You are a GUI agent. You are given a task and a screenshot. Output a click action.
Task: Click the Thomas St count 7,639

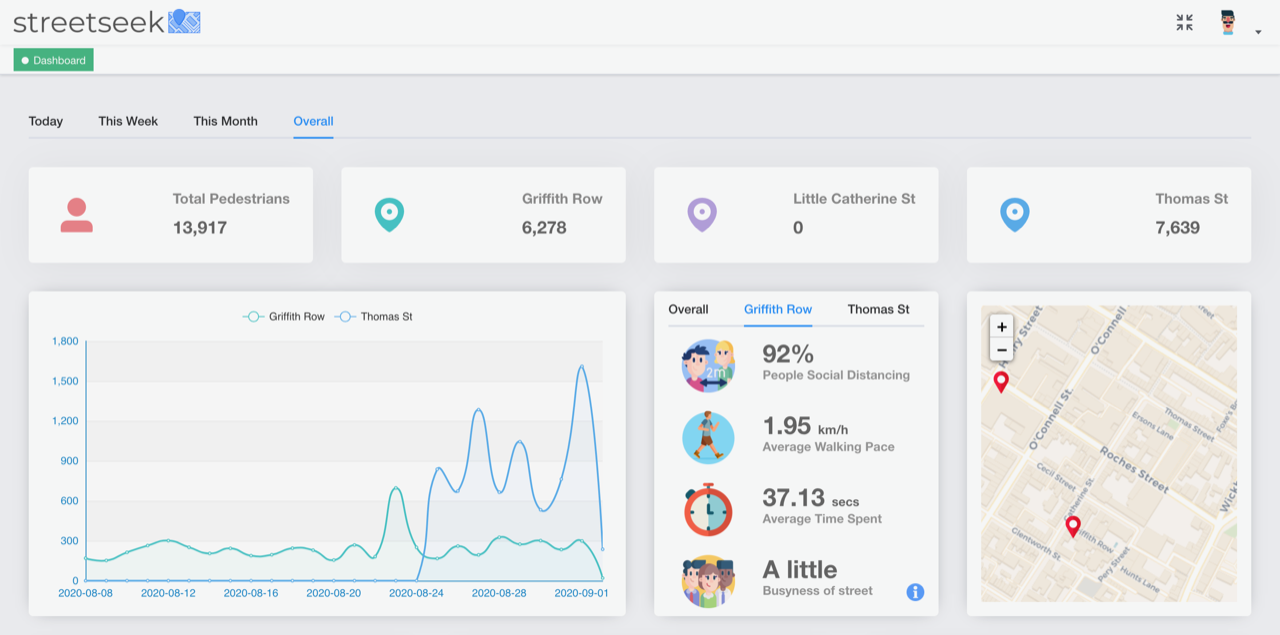click(x=1177, y=227)
